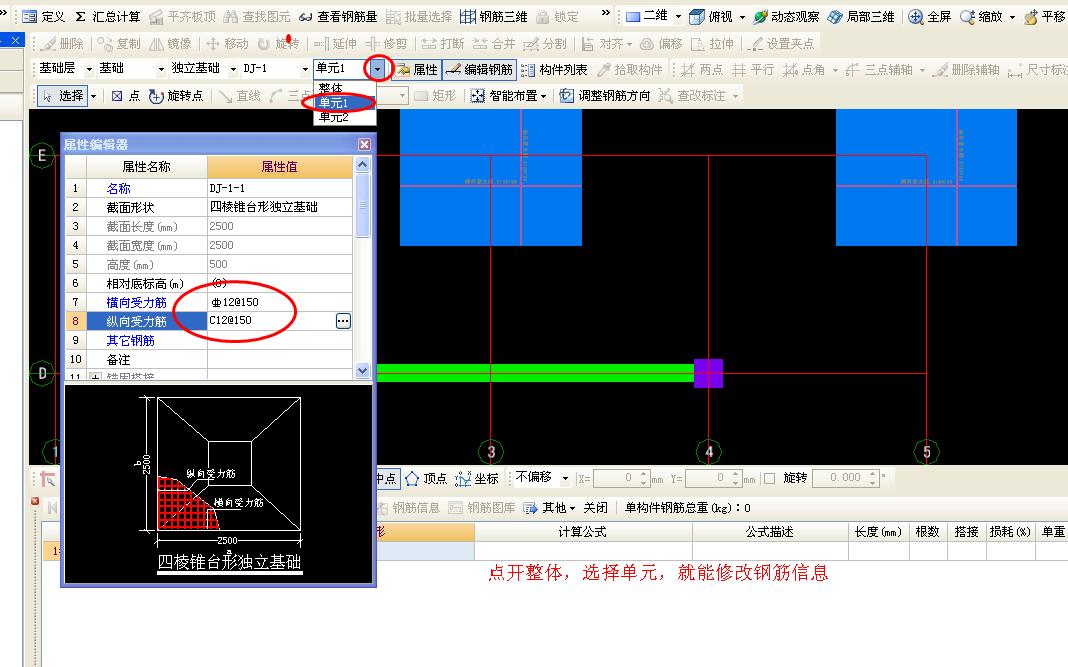The image size is (1068, 667).
Task: Choose 单元1 from the unit list
Action: point(345,103)
